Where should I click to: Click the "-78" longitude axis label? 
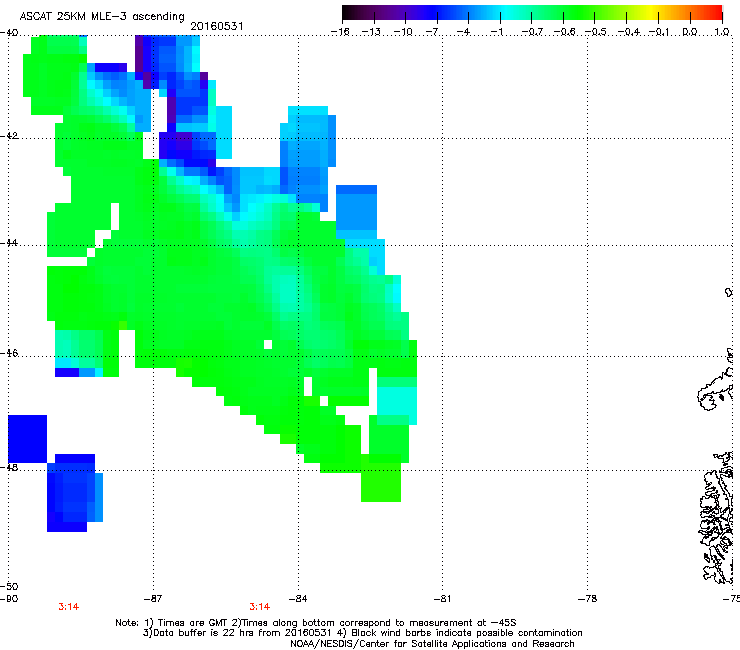tap(588, 599)
